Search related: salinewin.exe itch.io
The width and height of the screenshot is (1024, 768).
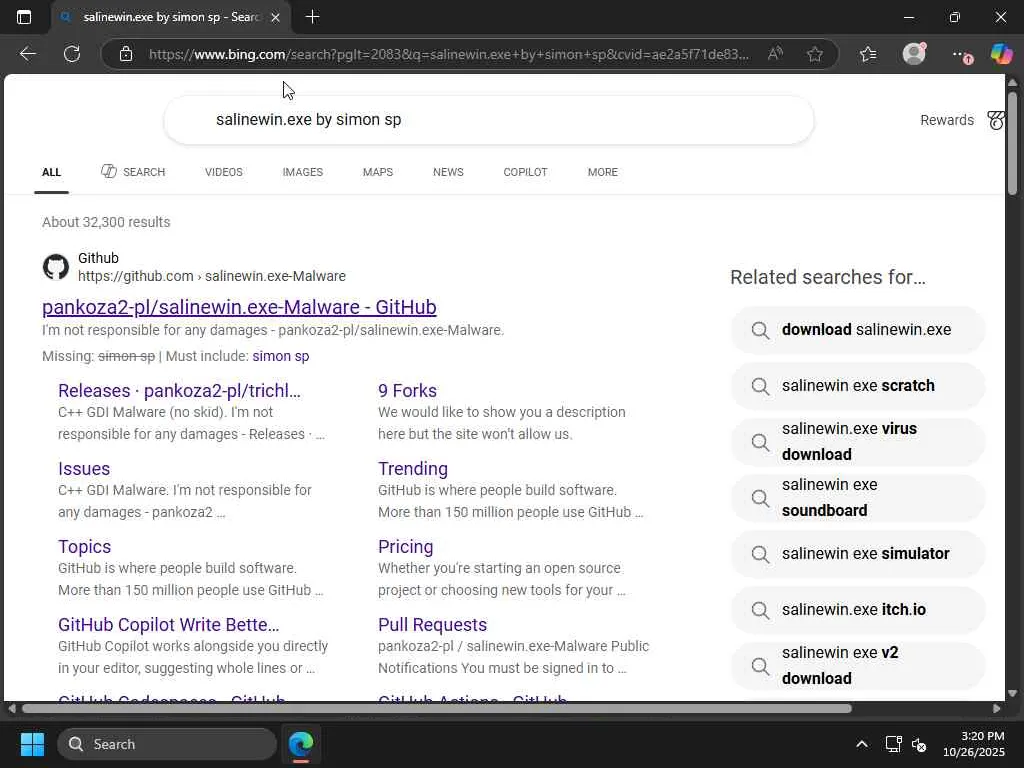(x=857, y=610)
